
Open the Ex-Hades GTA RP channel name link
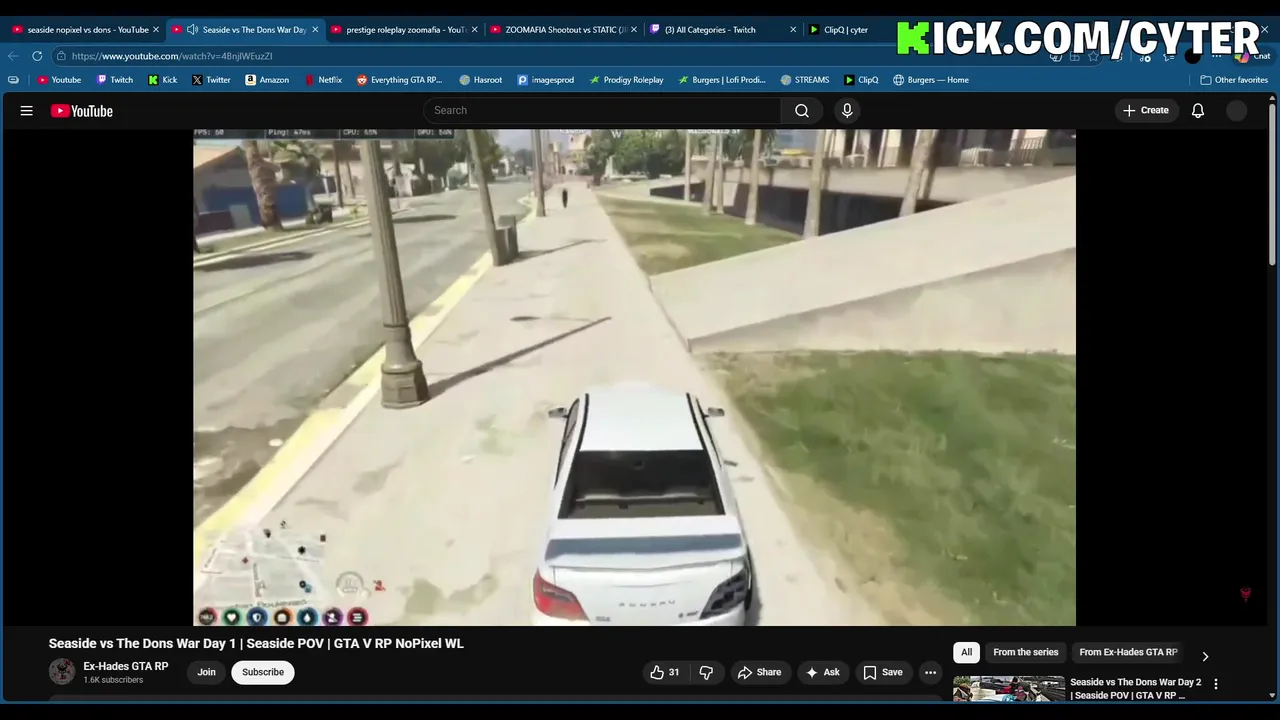click(126, 666)
